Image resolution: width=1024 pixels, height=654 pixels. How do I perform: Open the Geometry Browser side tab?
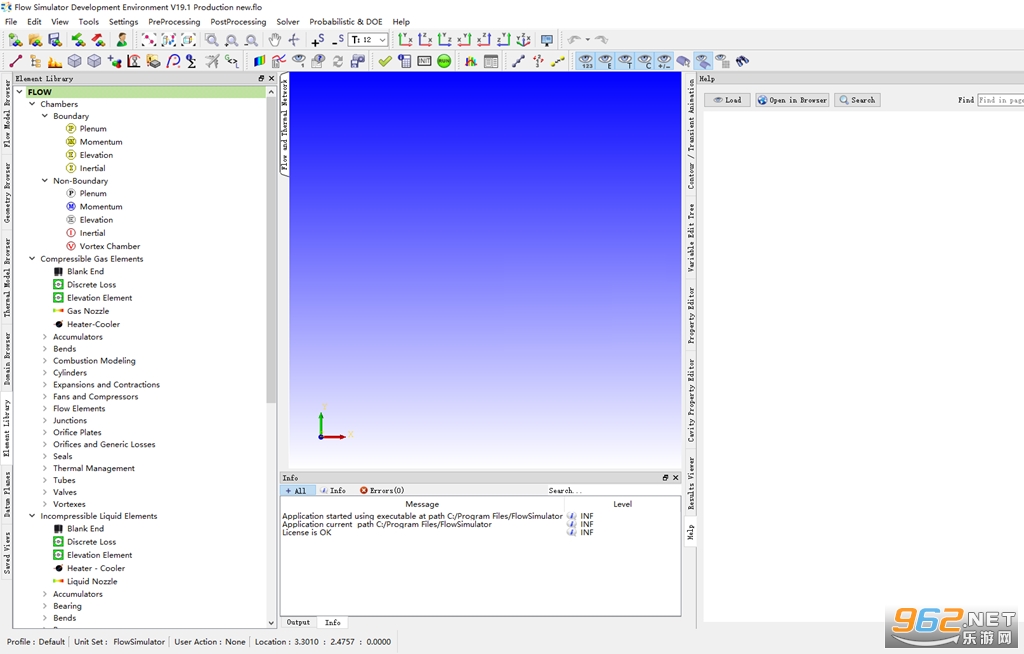click(7, 193)
